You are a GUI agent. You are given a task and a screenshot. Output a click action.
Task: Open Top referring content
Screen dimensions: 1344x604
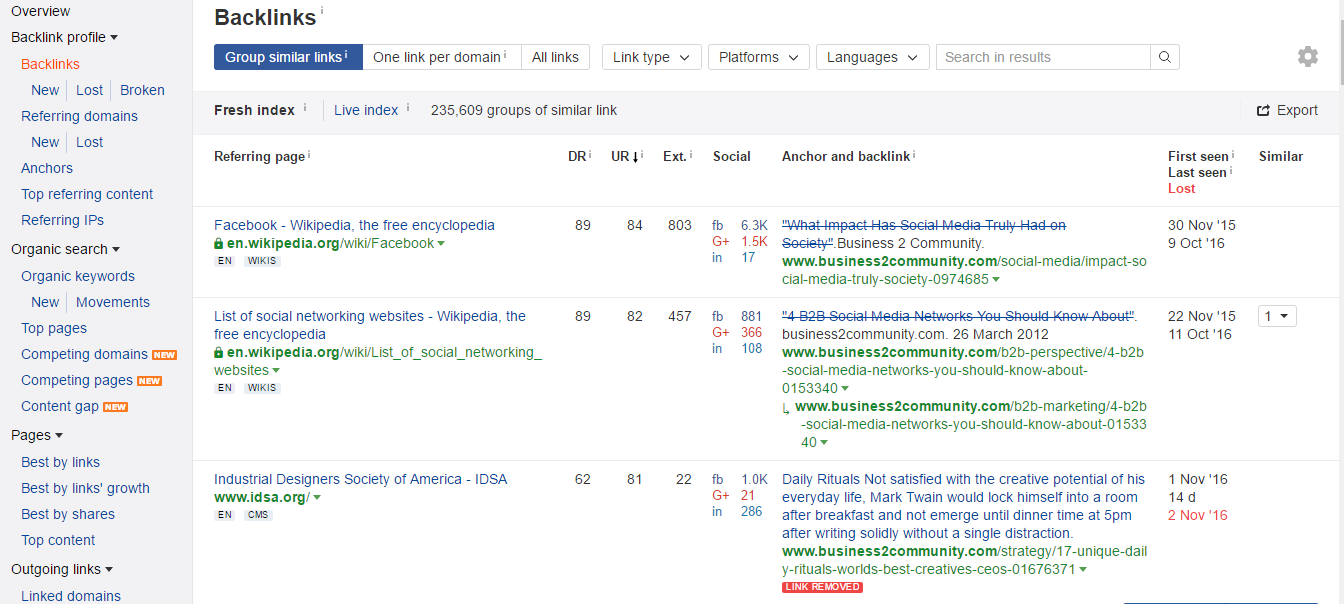(87, 194)
